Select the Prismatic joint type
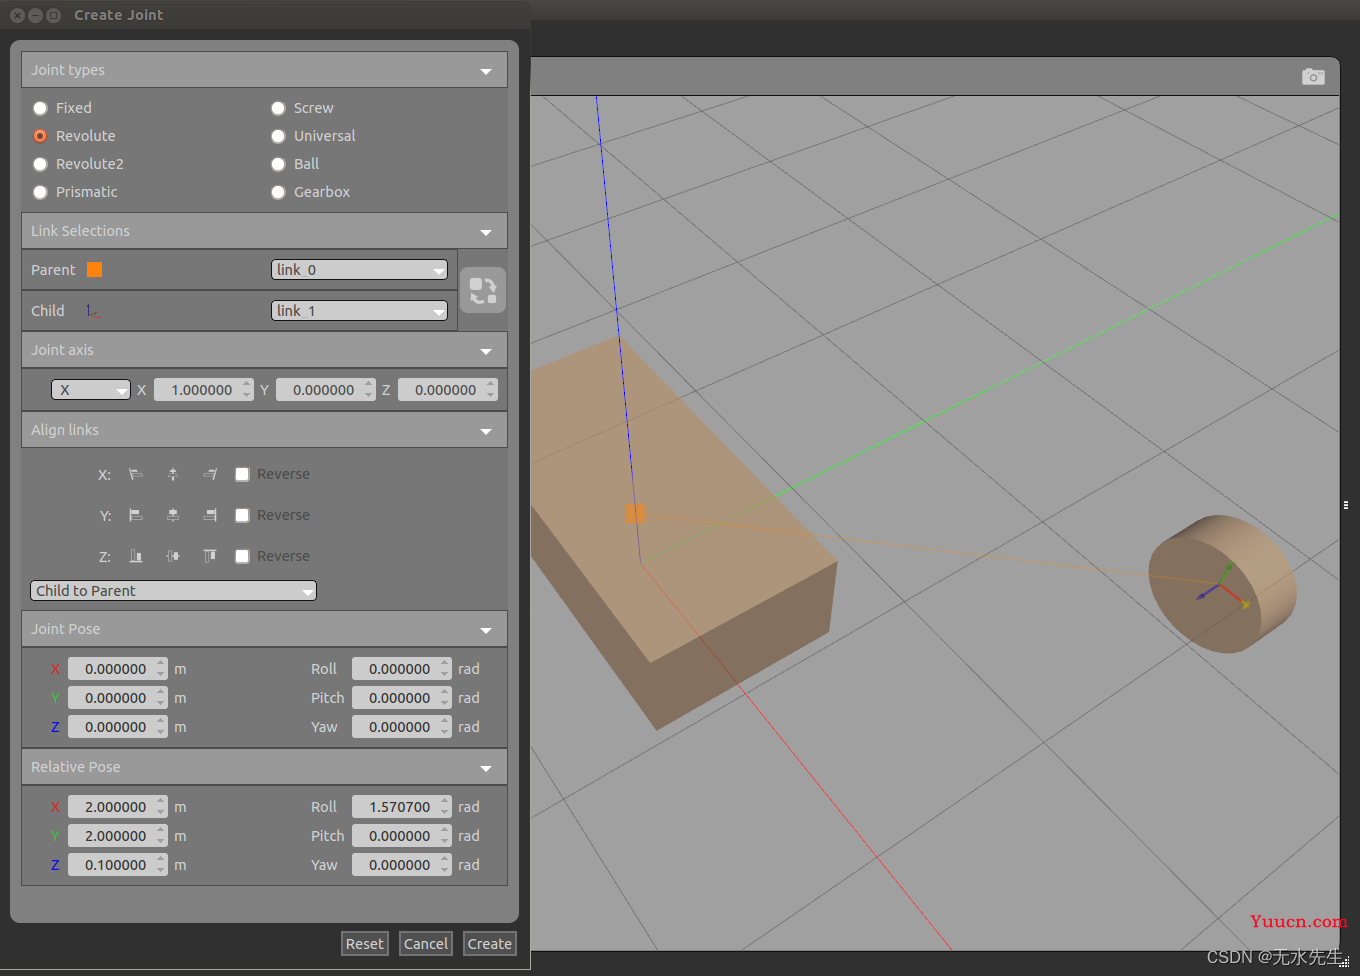Viewport: 1360px width, 976px height. pos(40,192)
